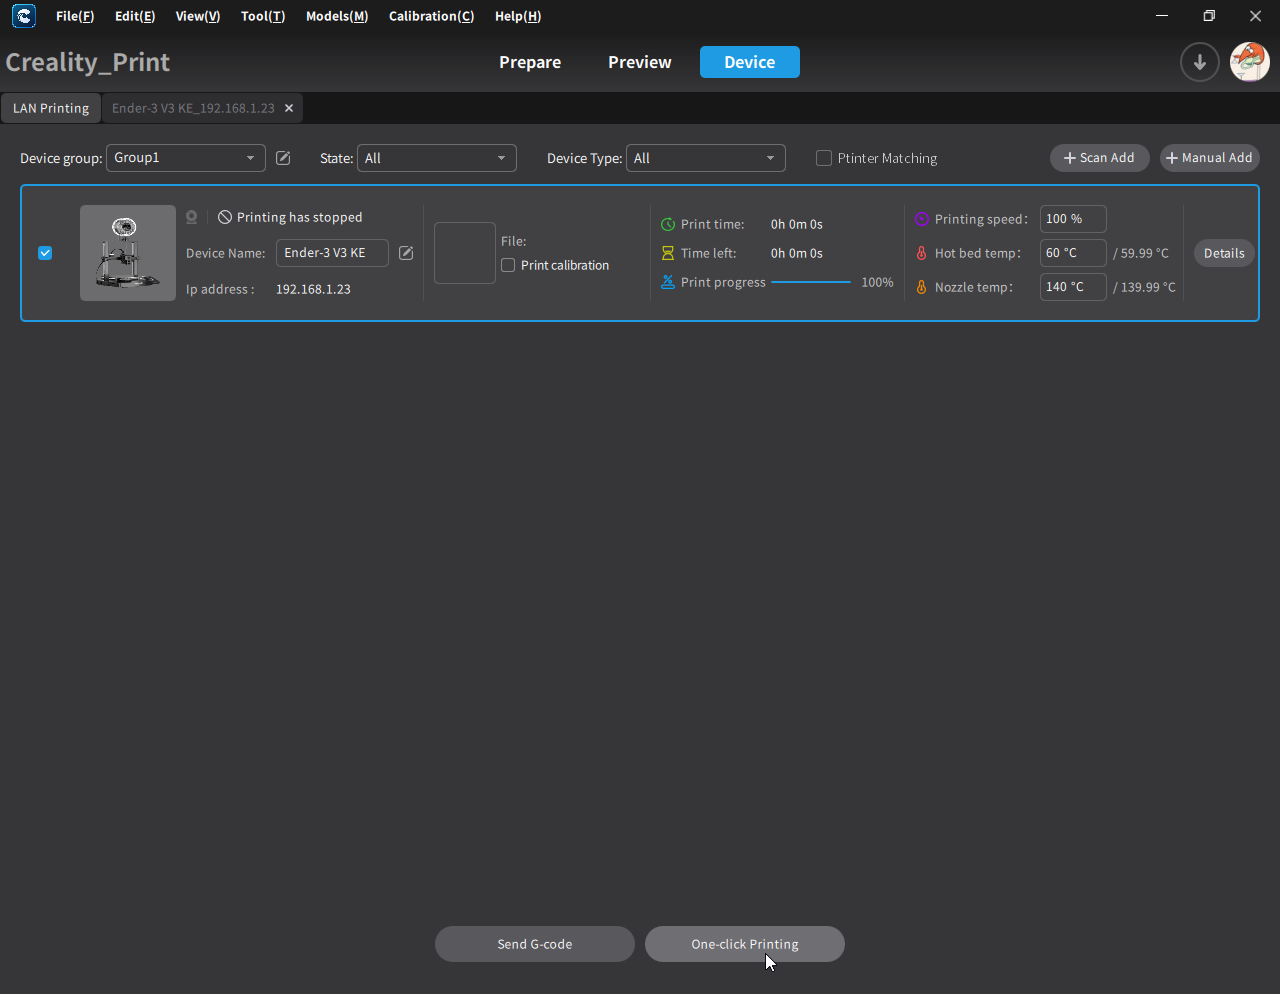Click the Hot bed temp thermometer icon

[x=922, y=254]
